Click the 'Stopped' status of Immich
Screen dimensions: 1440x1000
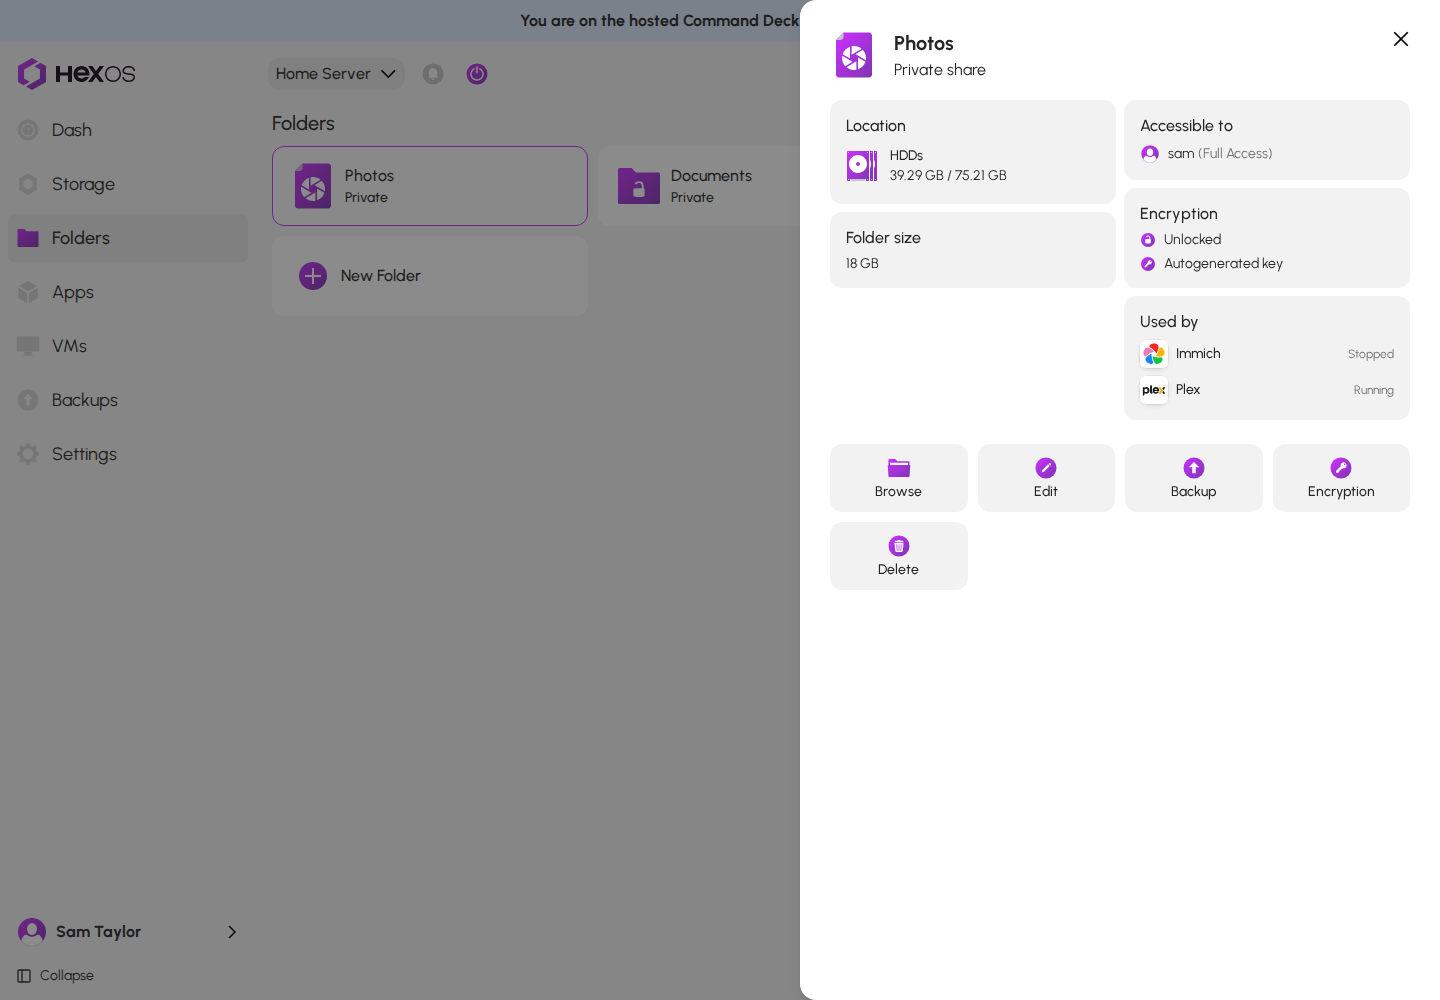click(x=1371, y=354)
